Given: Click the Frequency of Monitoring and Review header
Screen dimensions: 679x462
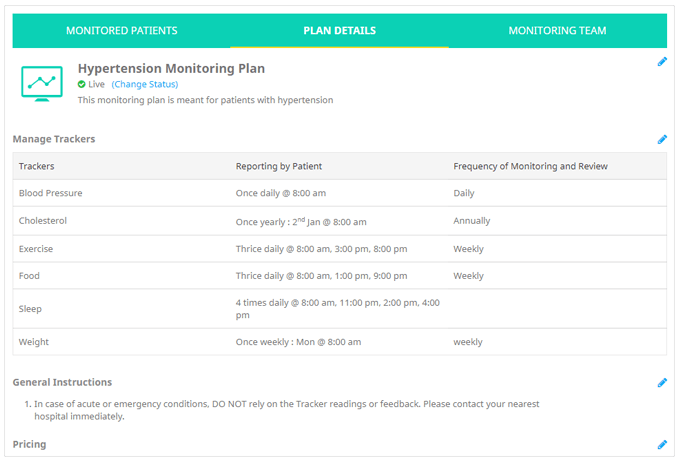Looking at the screenshot, I should tap(530, 166).
